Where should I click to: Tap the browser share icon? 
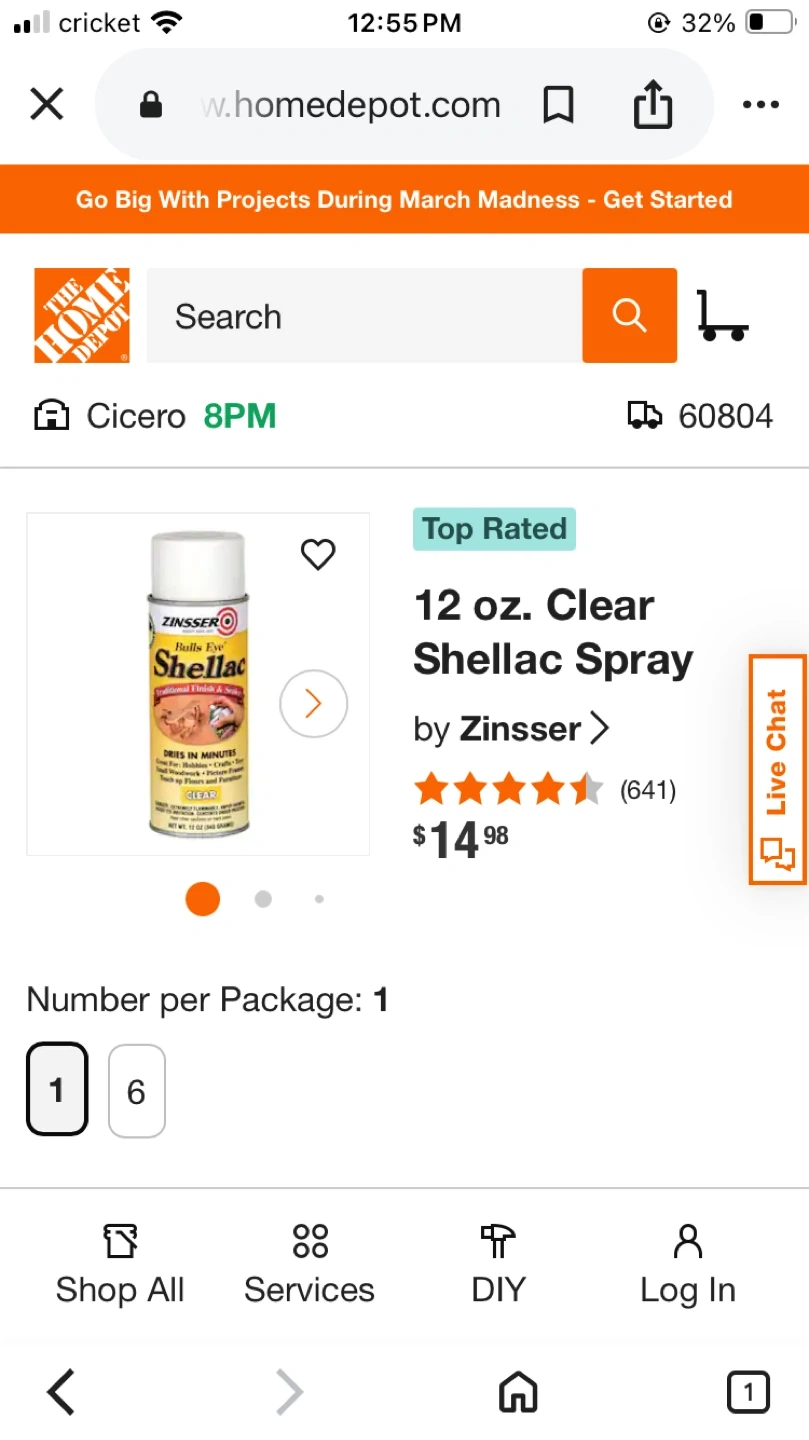tap(653, 105)
